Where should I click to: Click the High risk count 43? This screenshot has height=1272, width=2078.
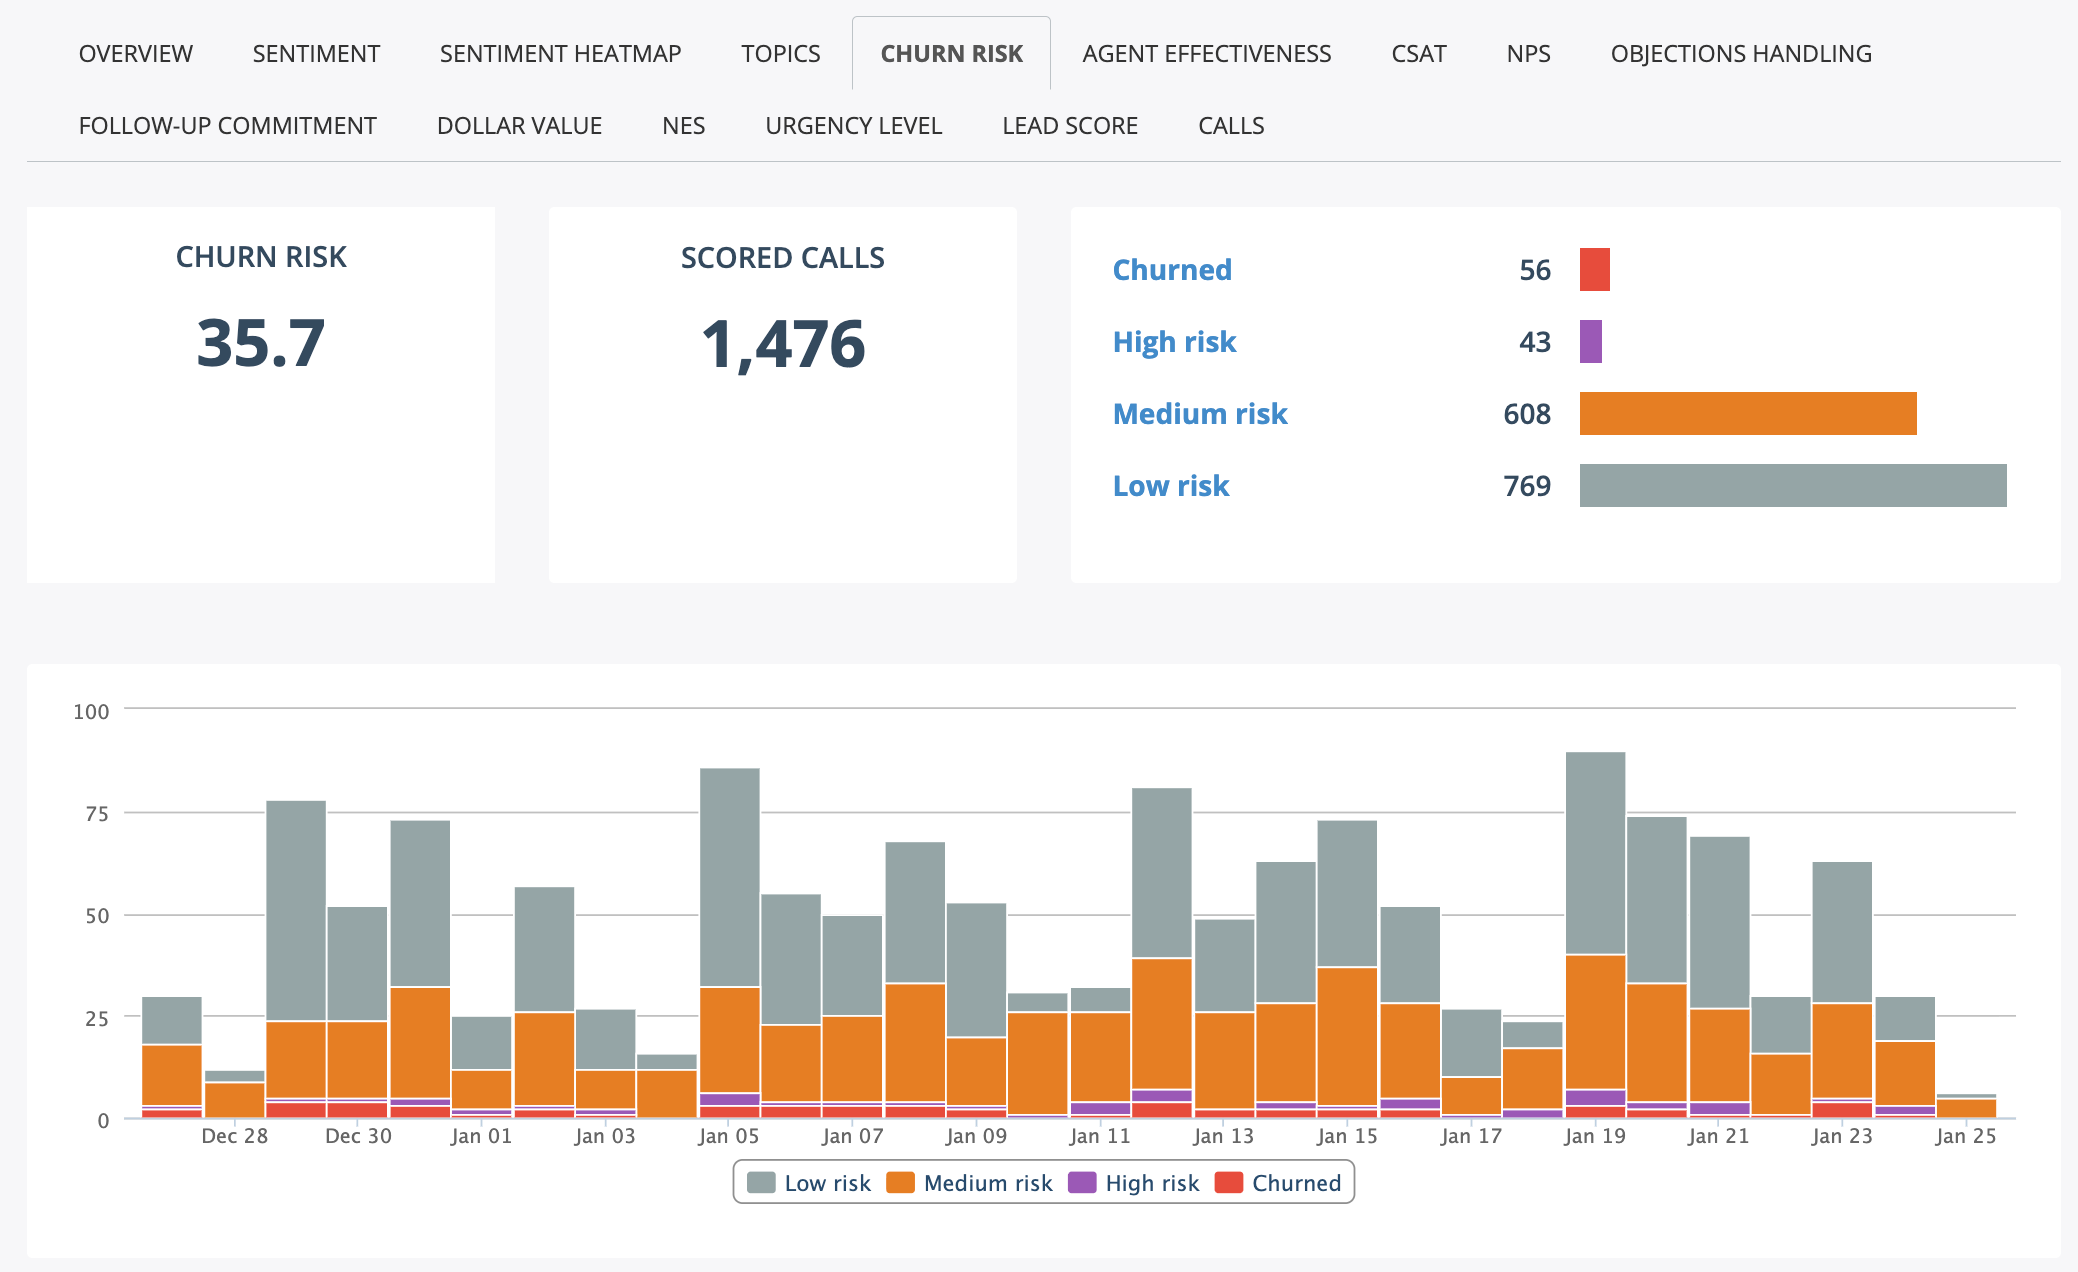[1535, 342]
